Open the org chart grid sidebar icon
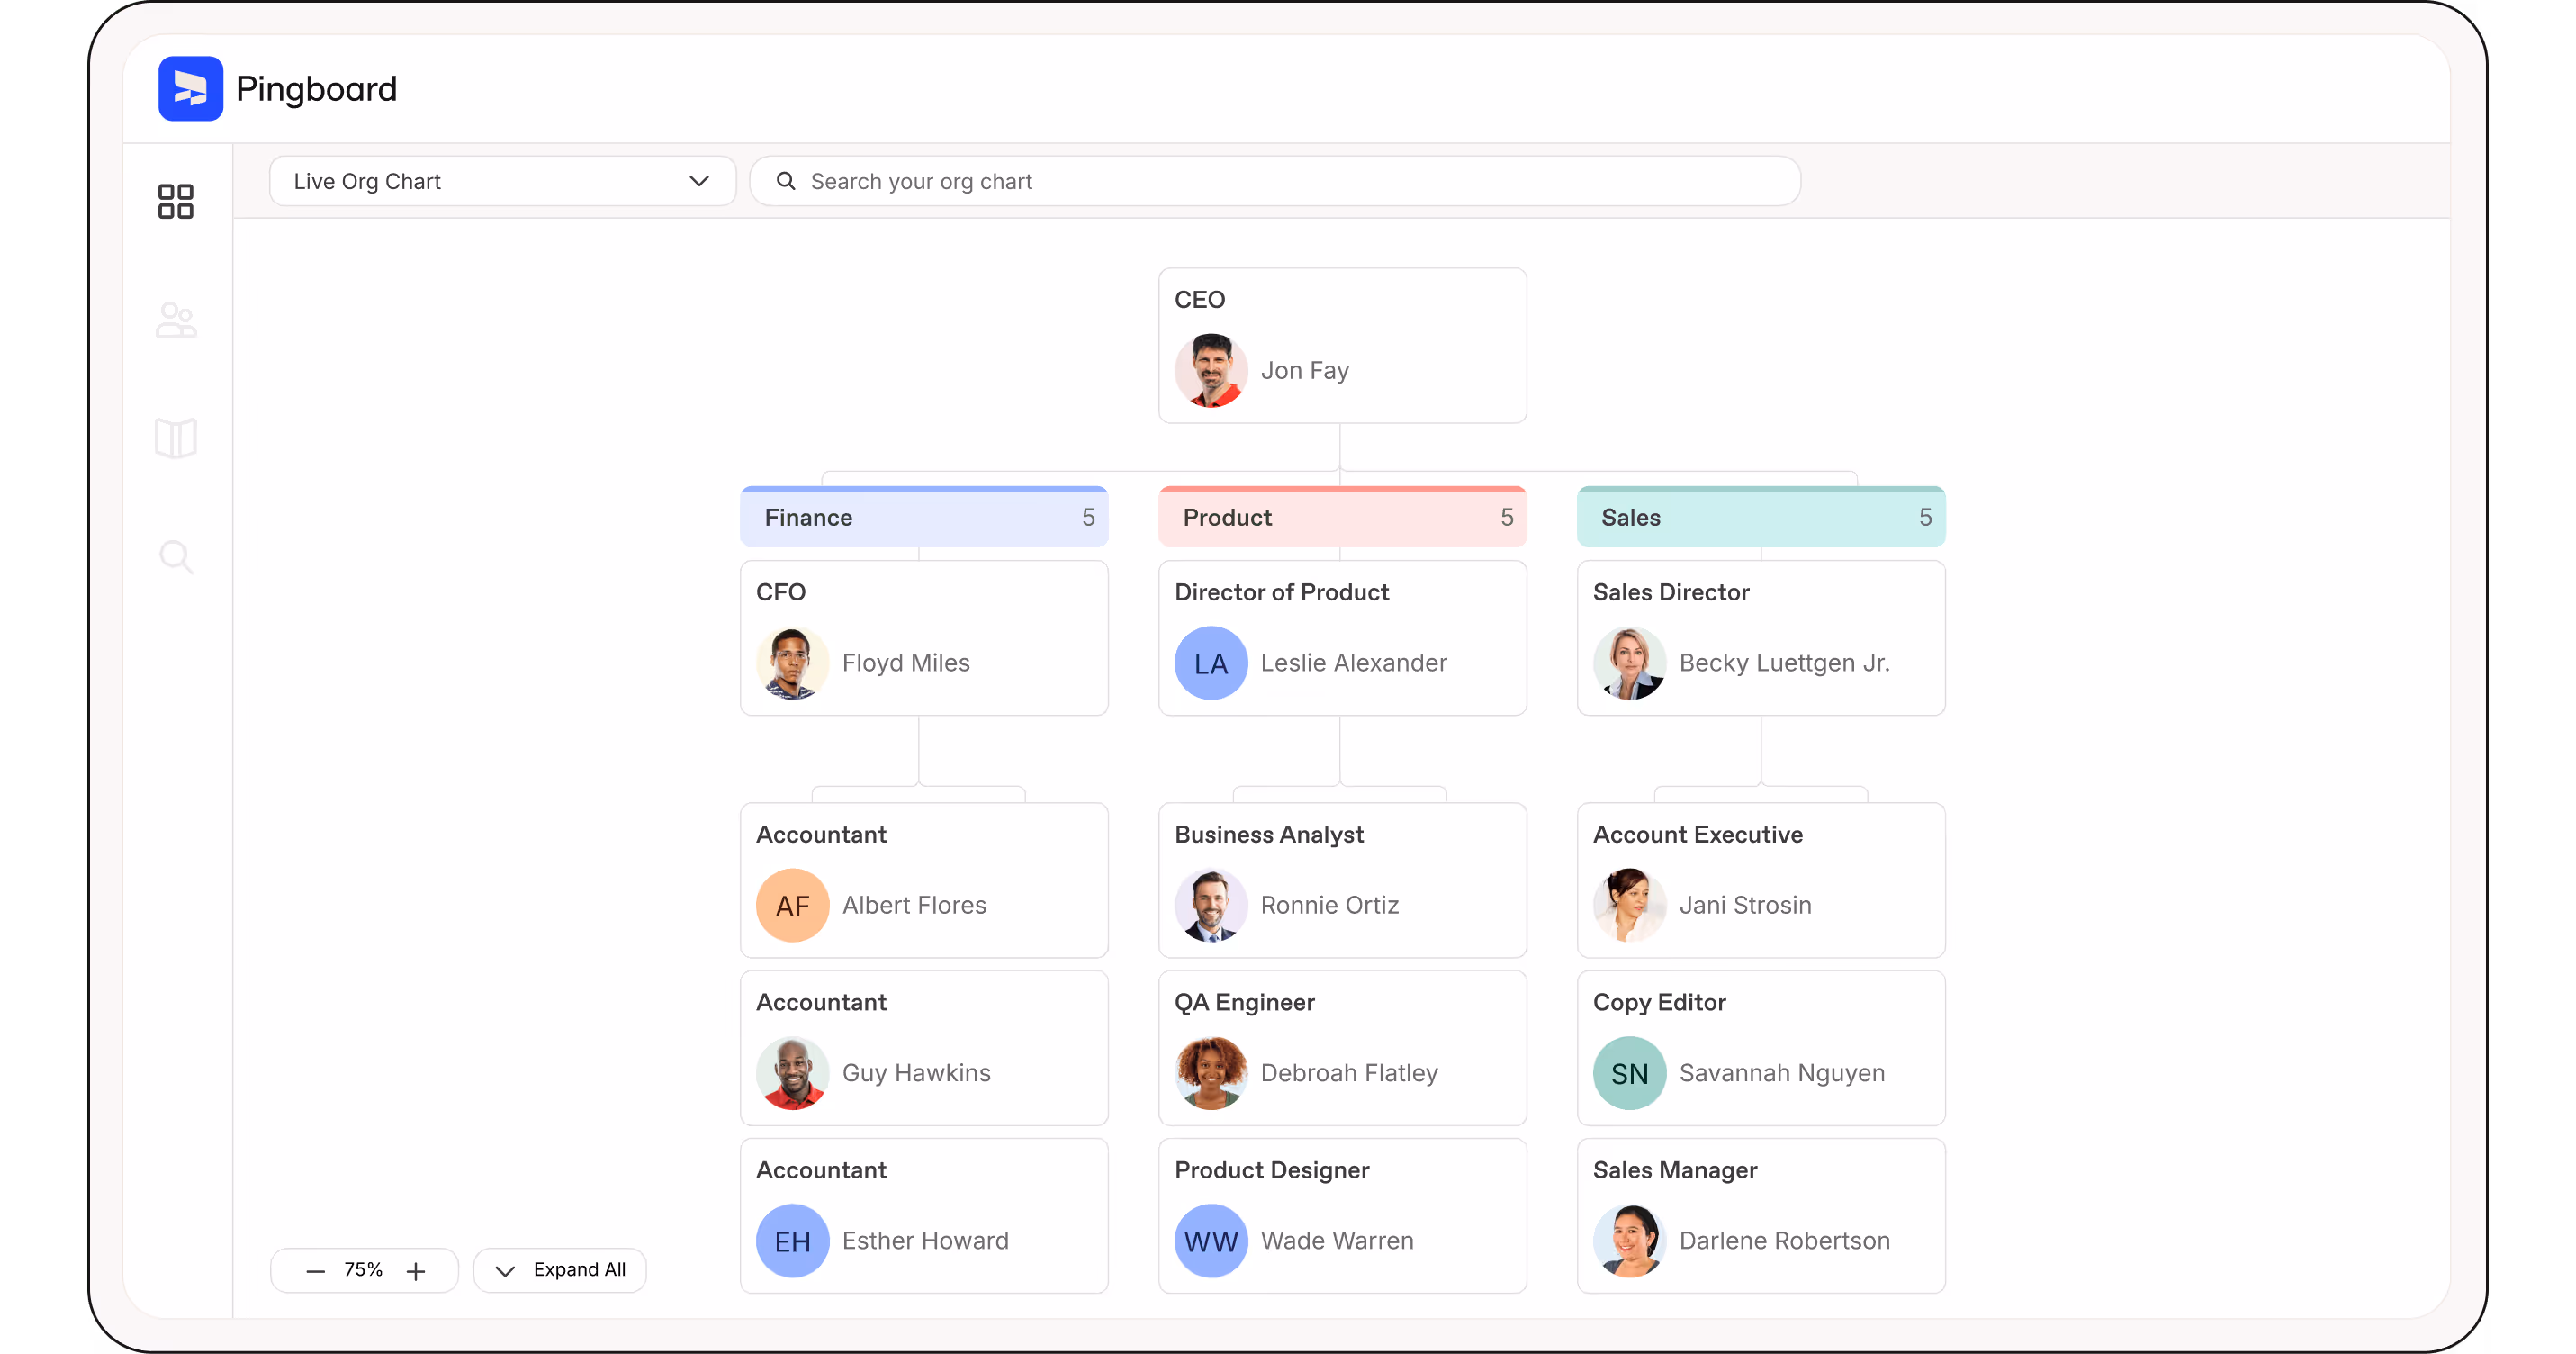2576x1354 pixels. (176, 201)
